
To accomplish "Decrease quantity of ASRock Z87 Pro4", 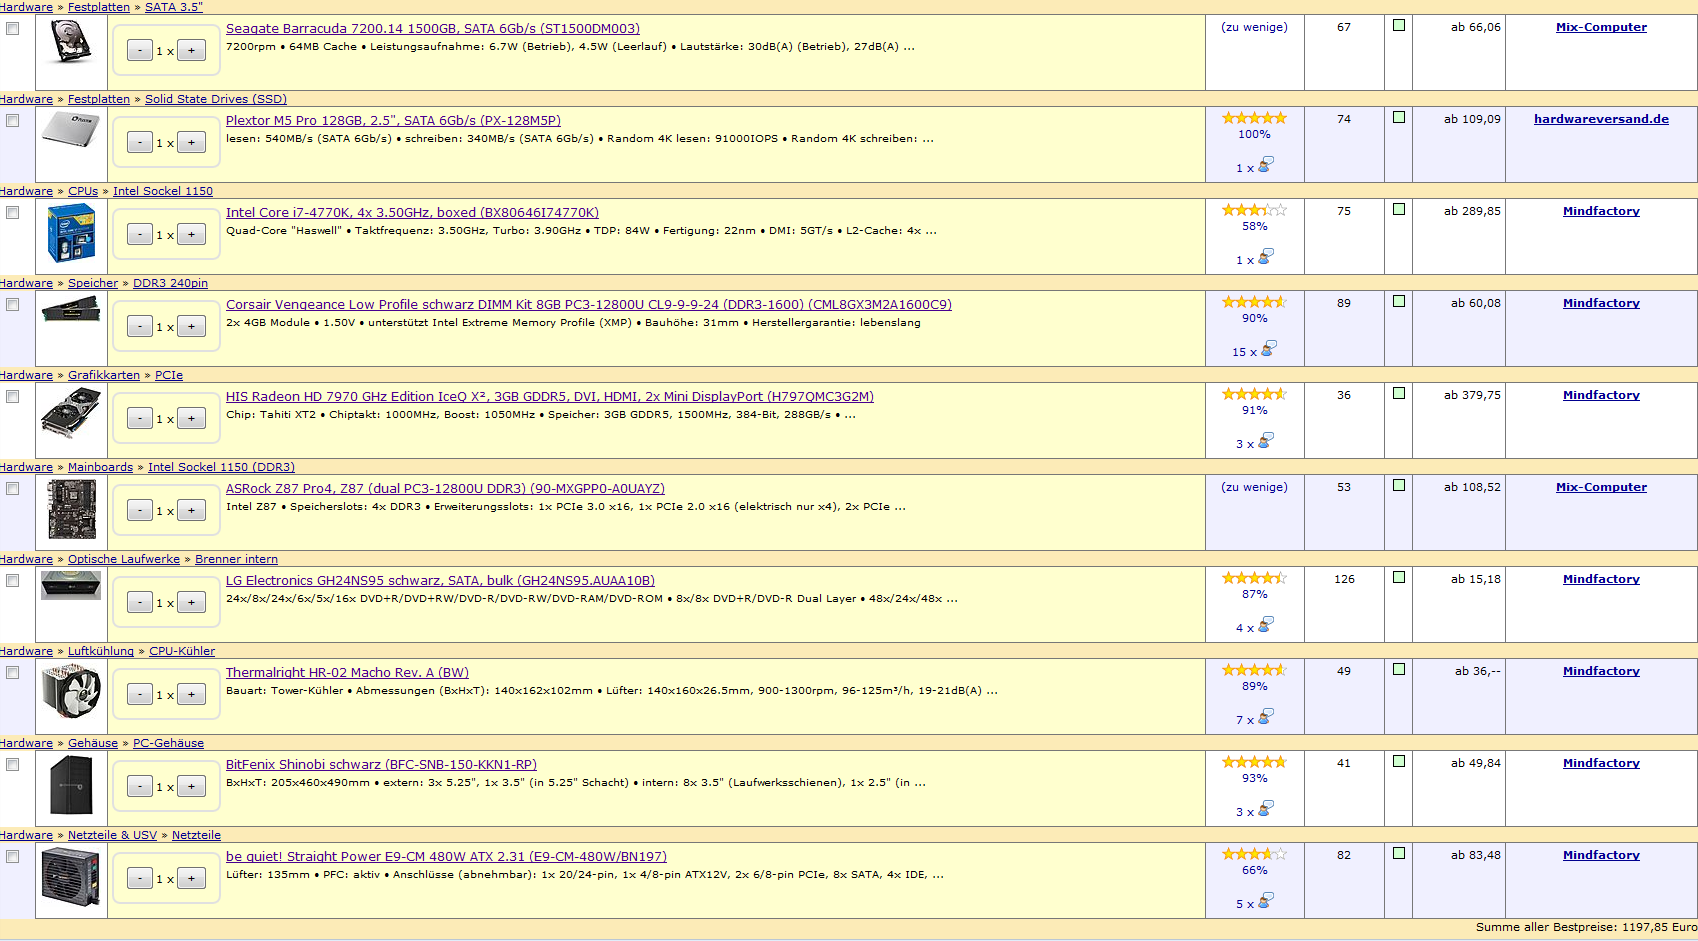I will 140,511.
